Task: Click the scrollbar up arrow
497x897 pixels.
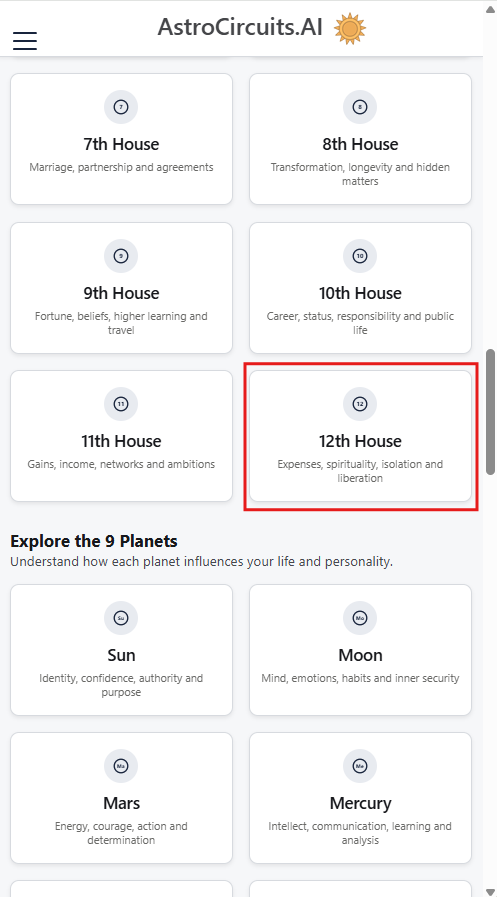Action: pyautogui.click(x=490, y=9)
